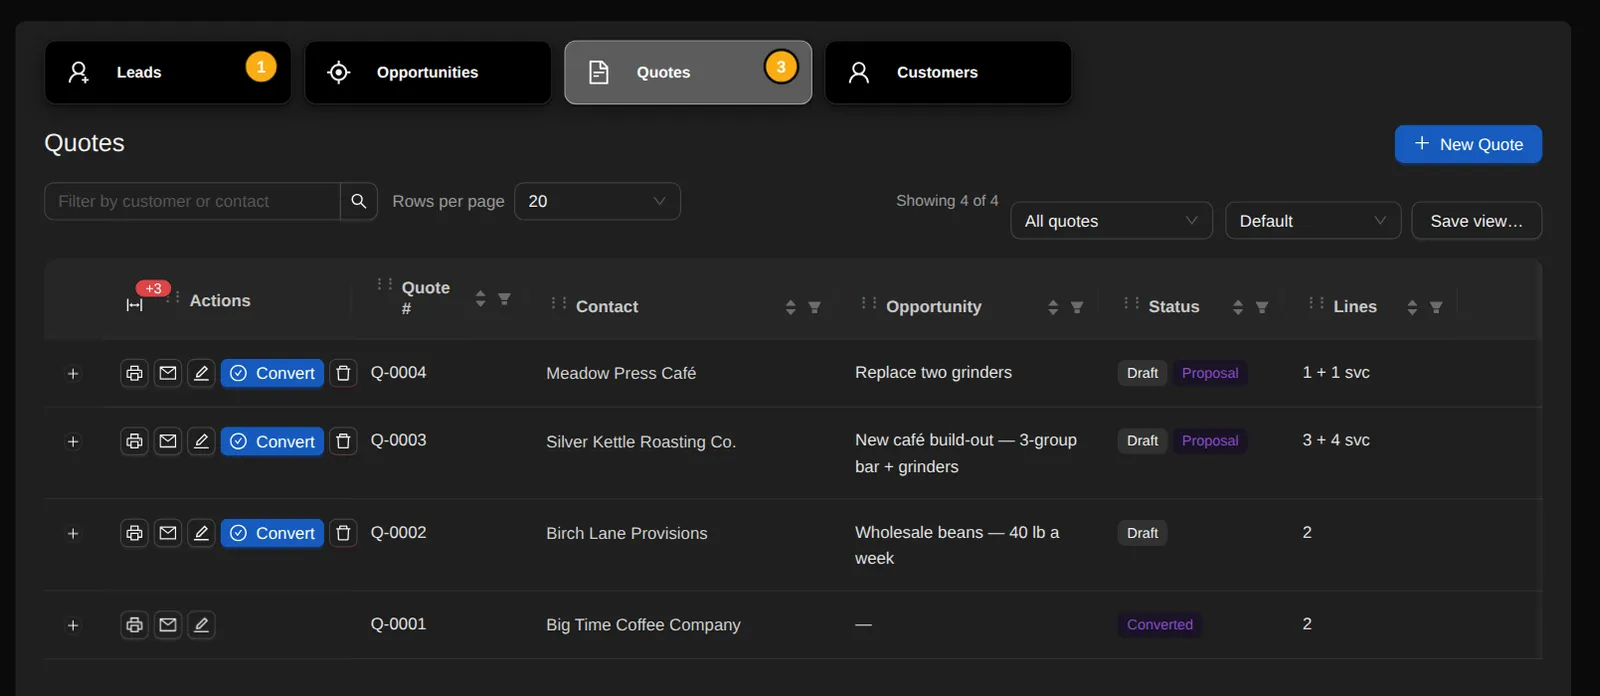Edit quote Q-0002 with pencil icon
Image resolution: width=1600 pixels, height=696 pixels.
pos(201,533)
